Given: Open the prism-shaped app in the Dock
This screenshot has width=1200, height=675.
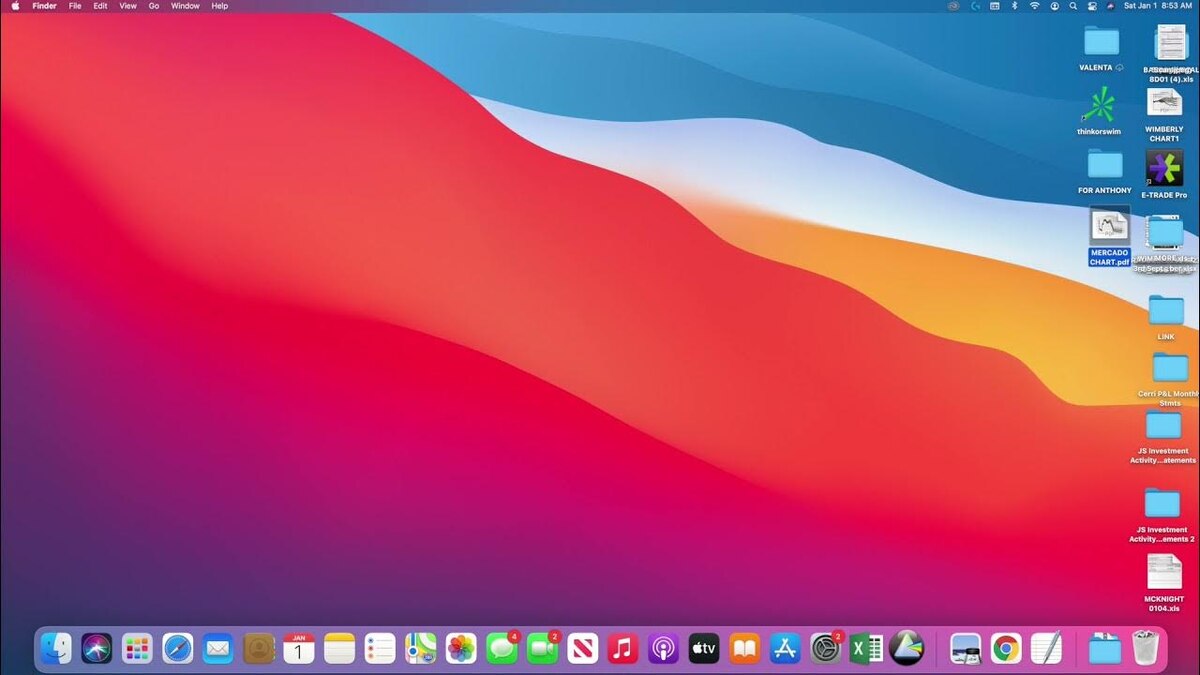Looking at the screenshot, I should click(x=906, y=649).
